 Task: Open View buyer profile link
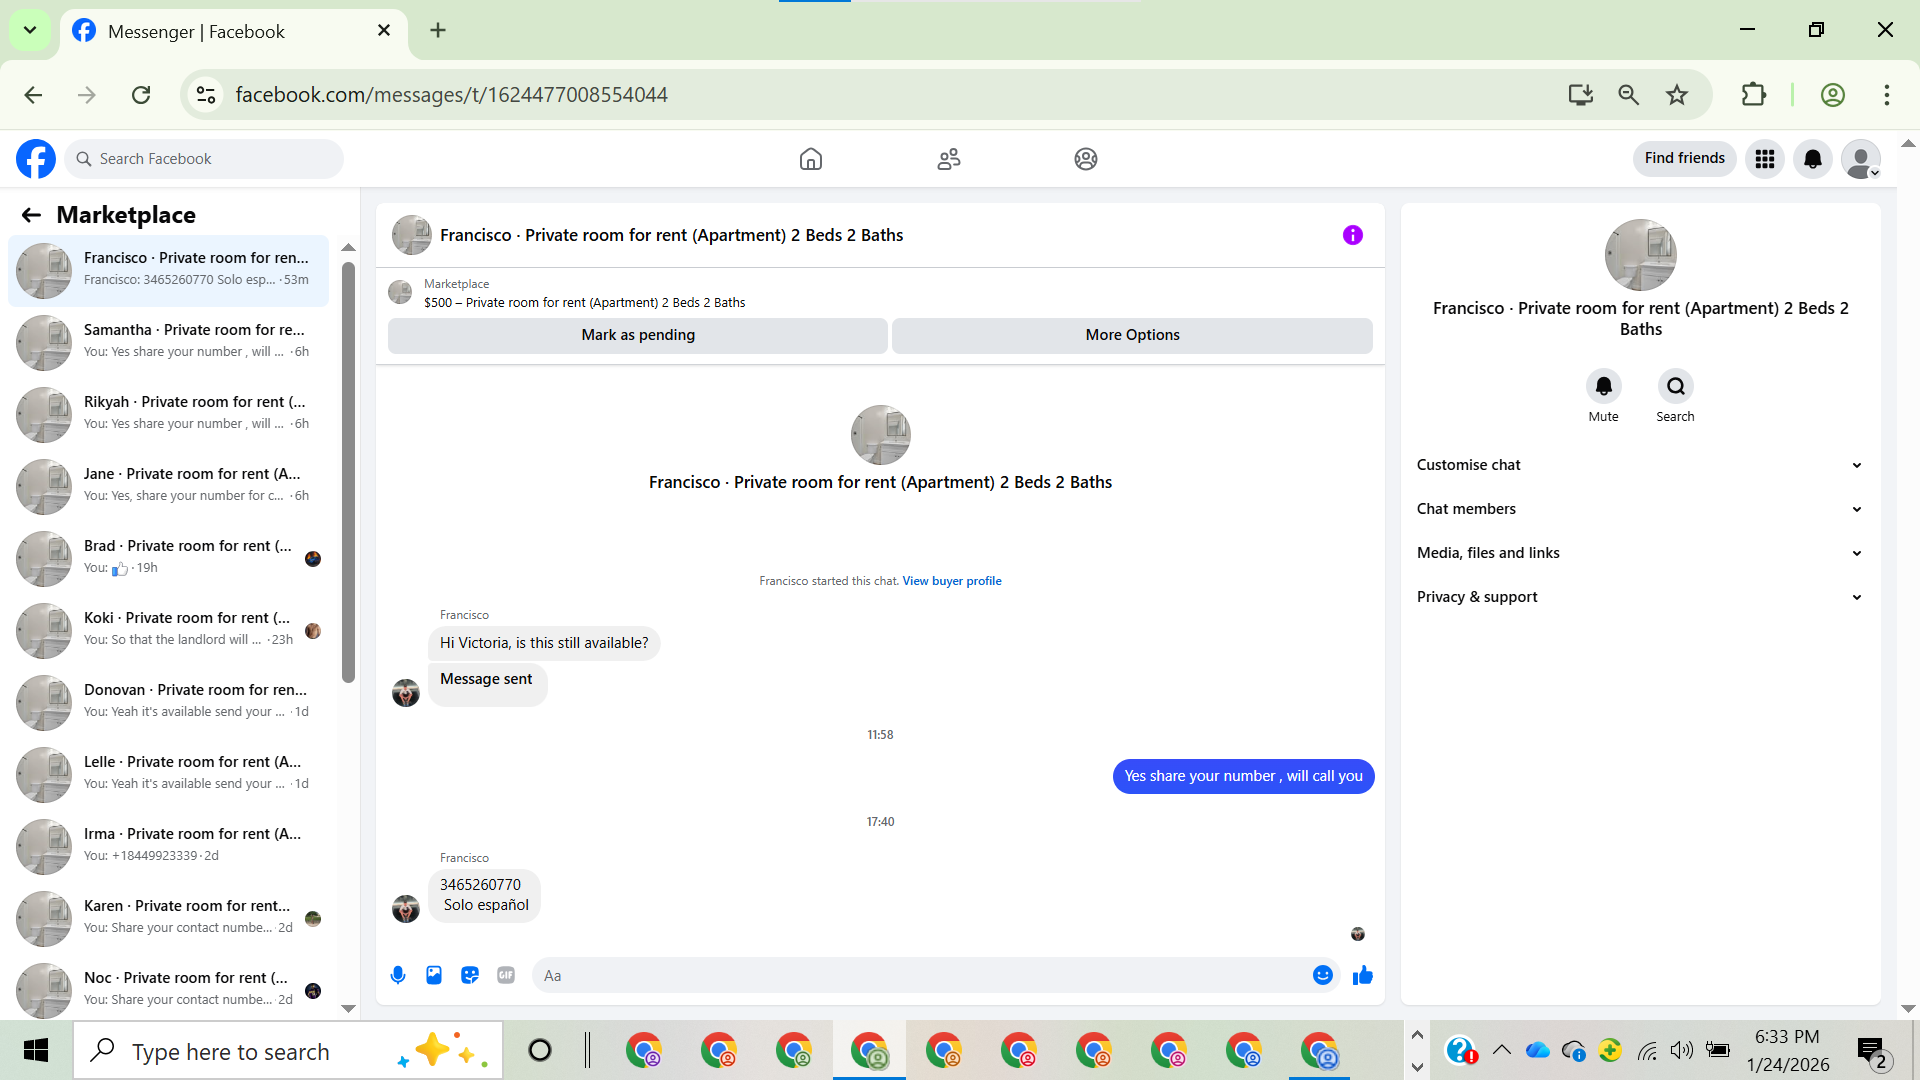[x=951, y=581]
